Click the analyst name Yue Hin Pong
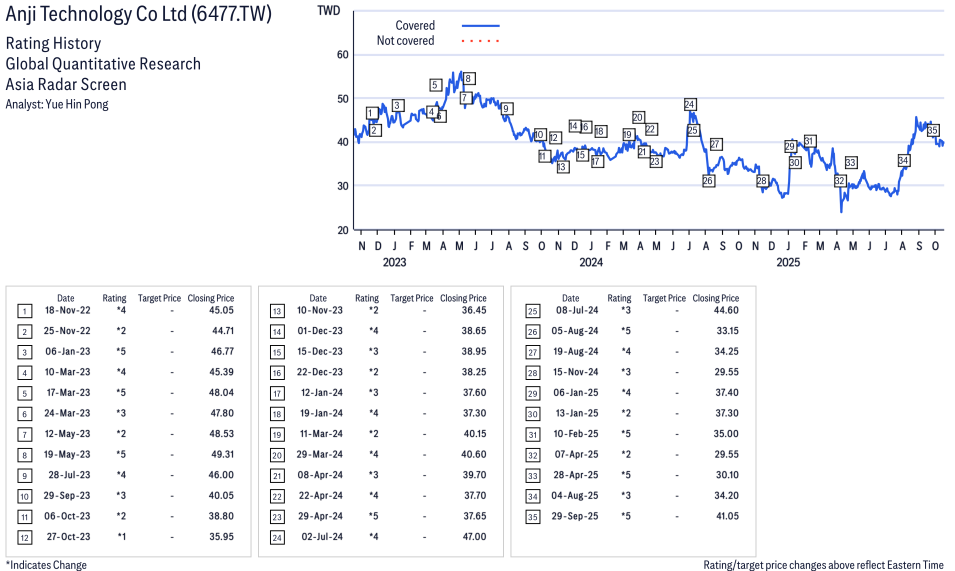 coord(77,104)
